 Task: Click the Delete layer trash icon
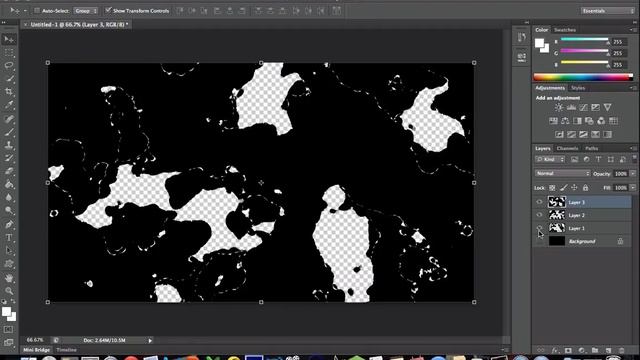click(622, 350)
